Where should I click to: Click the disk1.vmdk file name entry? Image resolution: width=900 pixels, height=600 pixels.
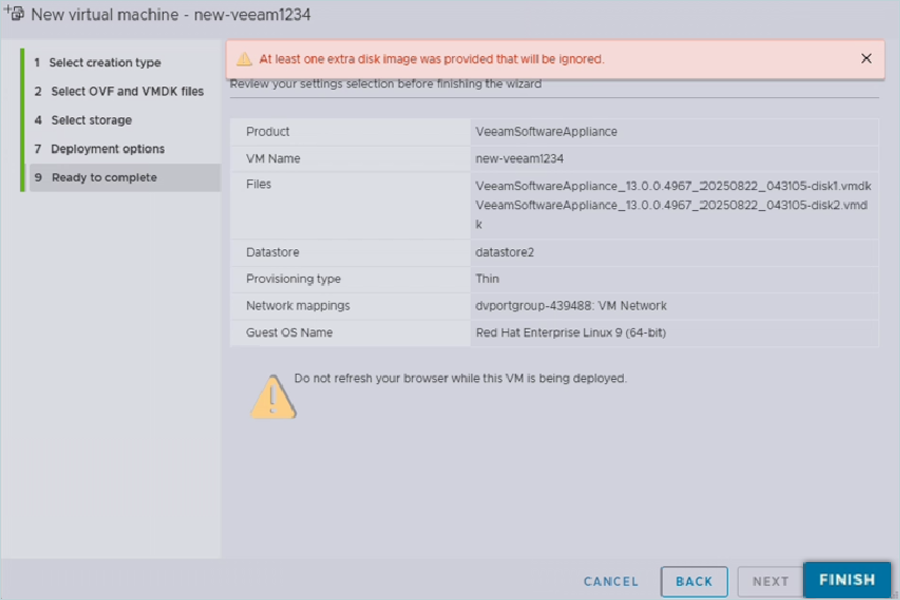(x=673, y=186)
